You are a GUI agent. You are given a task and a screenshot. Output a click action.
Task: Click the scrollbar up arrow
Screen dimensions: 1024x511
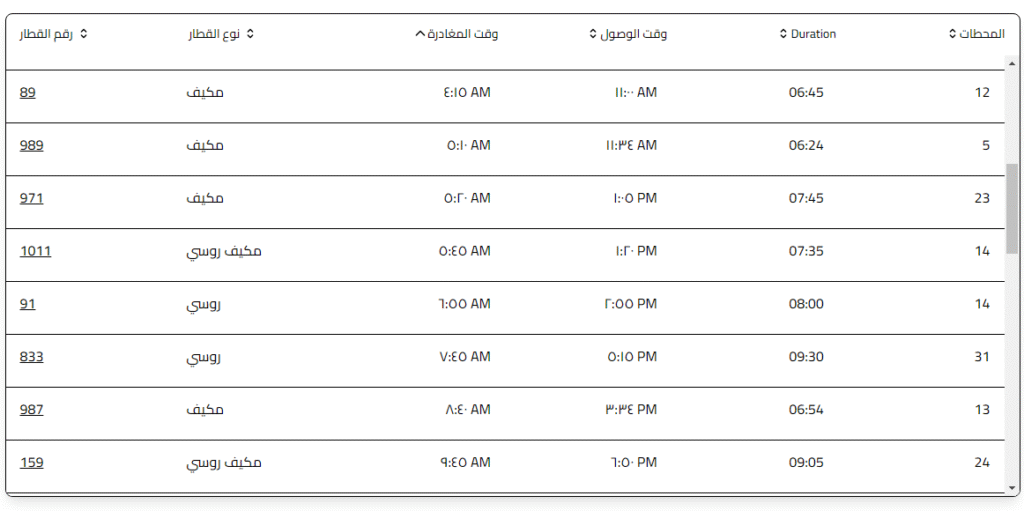[1012, 62]
